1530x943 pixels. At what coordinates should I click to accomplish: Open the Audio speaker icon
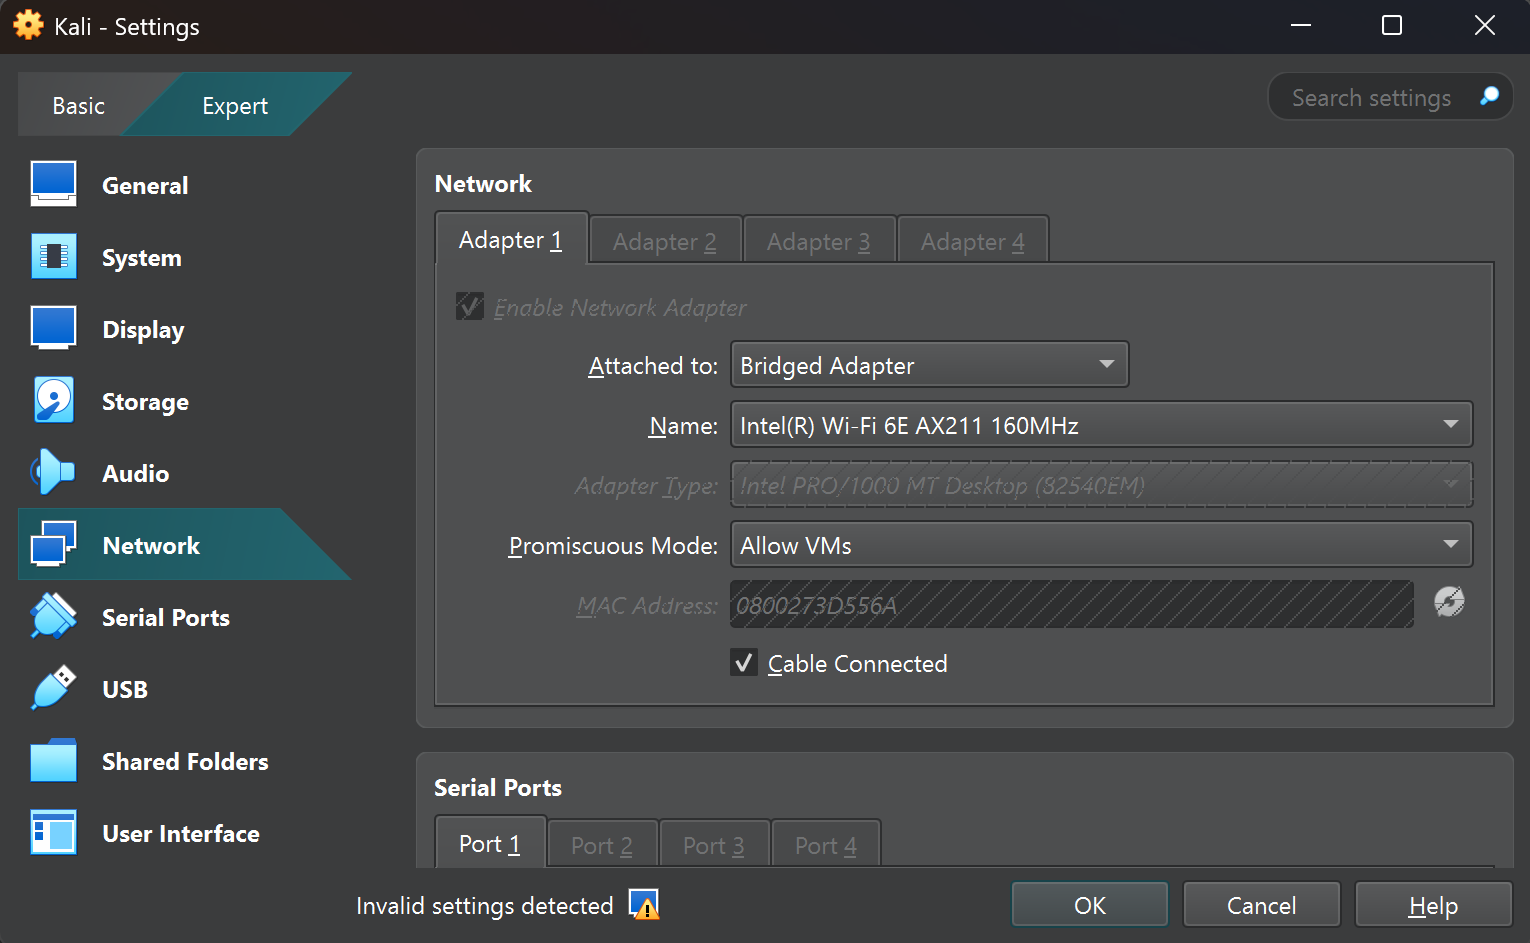point(53,473)
